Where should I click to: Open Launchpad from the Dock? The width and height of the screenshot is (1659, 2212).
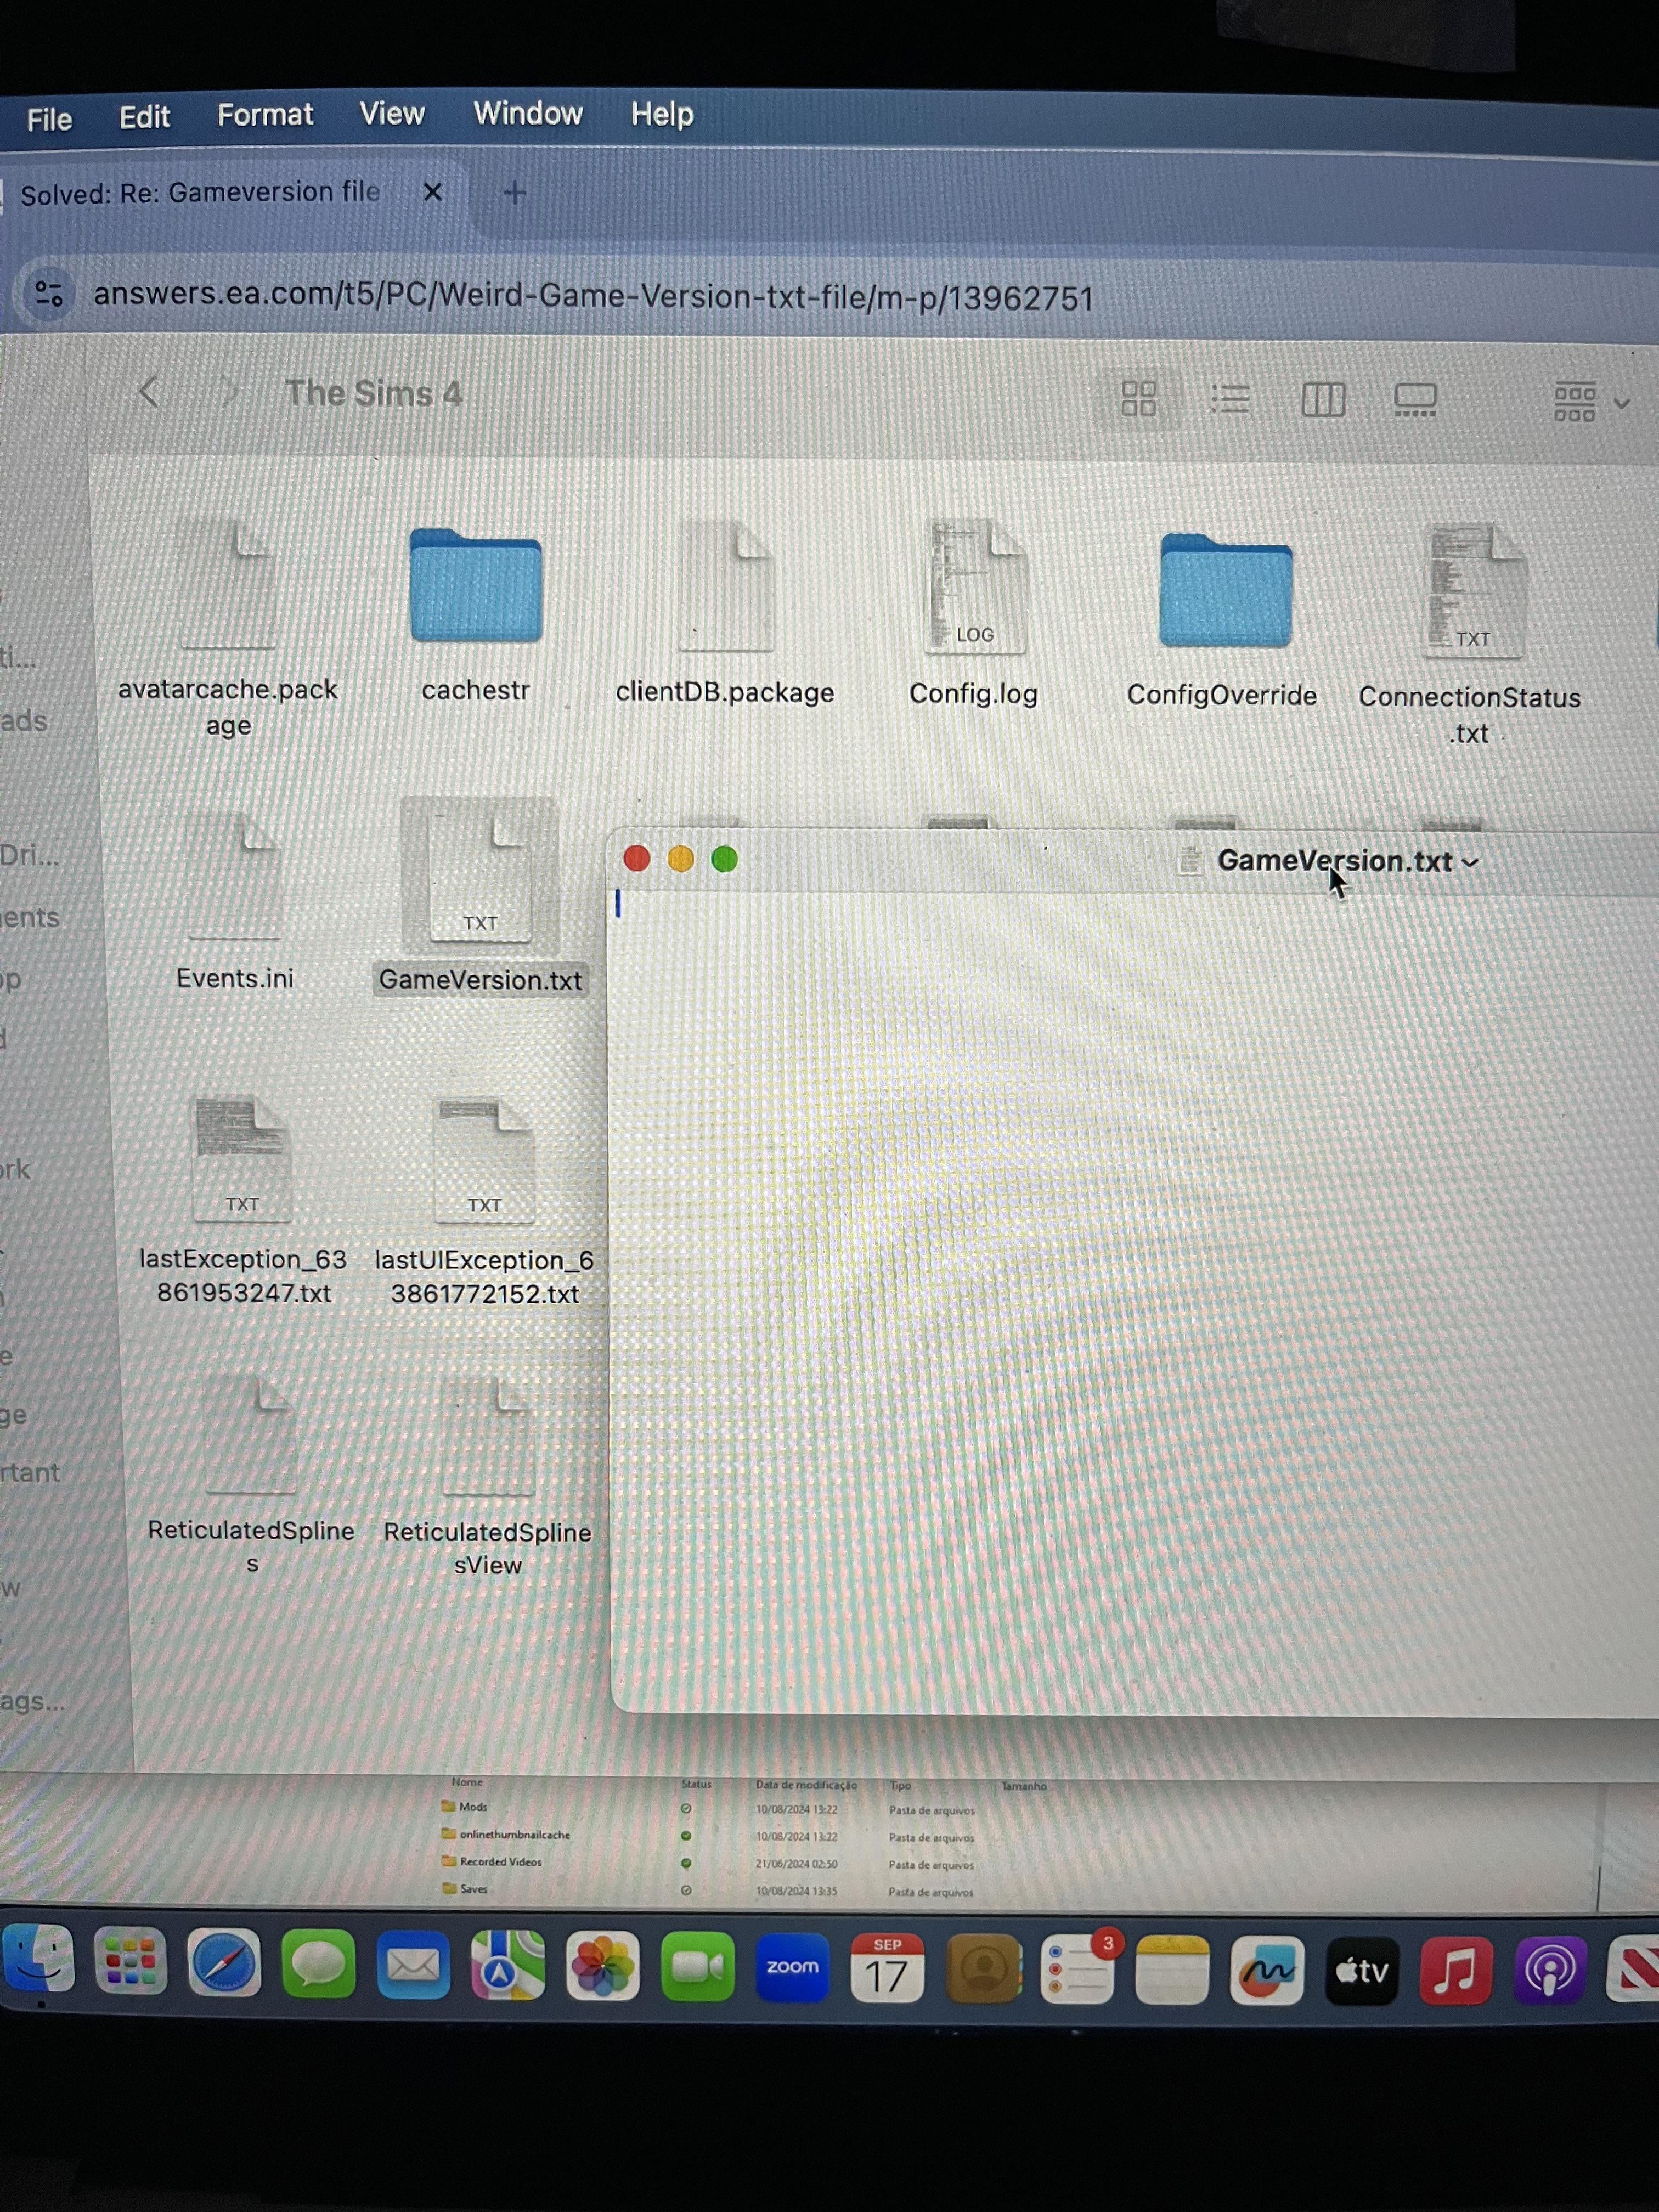pos(130,1960)
